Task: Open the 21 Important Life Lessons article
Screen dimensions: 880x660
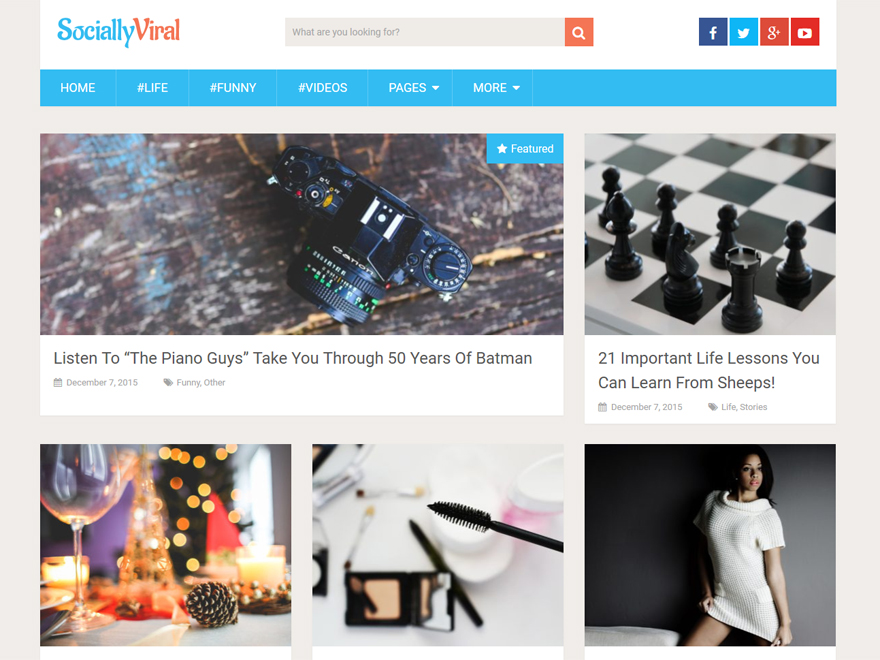Action: (x=709, y=370)
